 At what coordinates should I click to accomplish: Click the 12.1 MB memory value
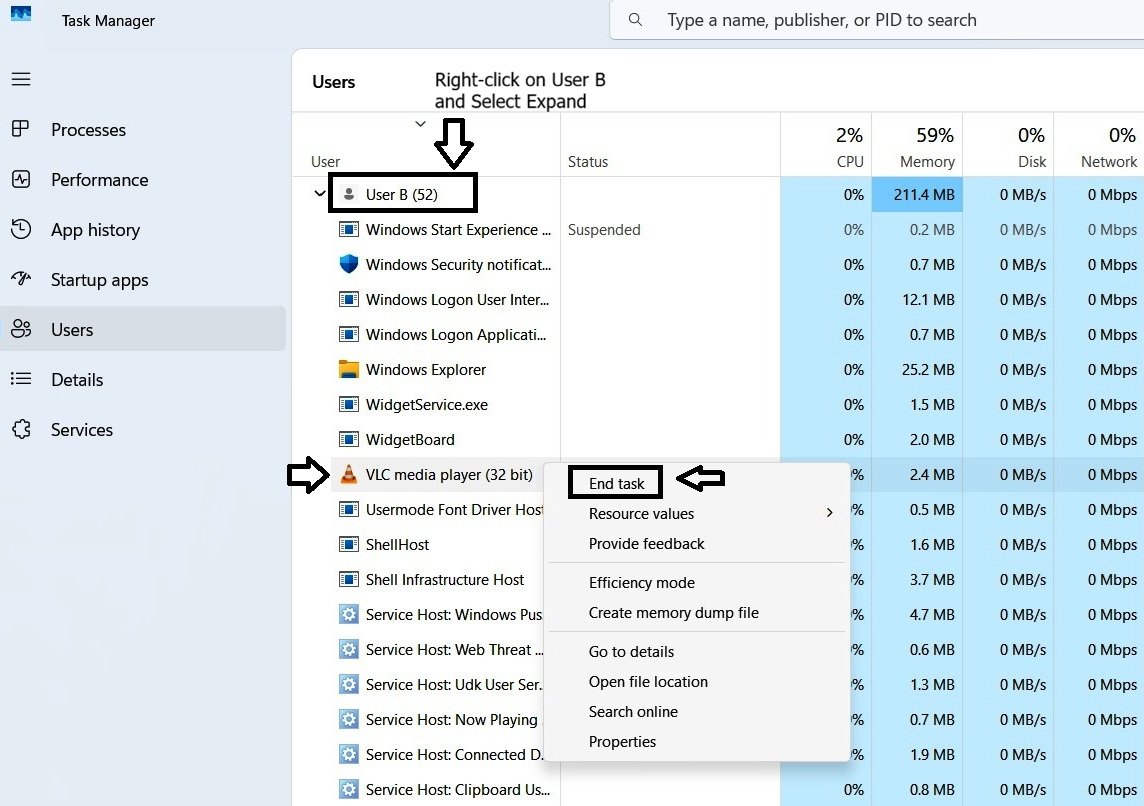pos(927,300)
